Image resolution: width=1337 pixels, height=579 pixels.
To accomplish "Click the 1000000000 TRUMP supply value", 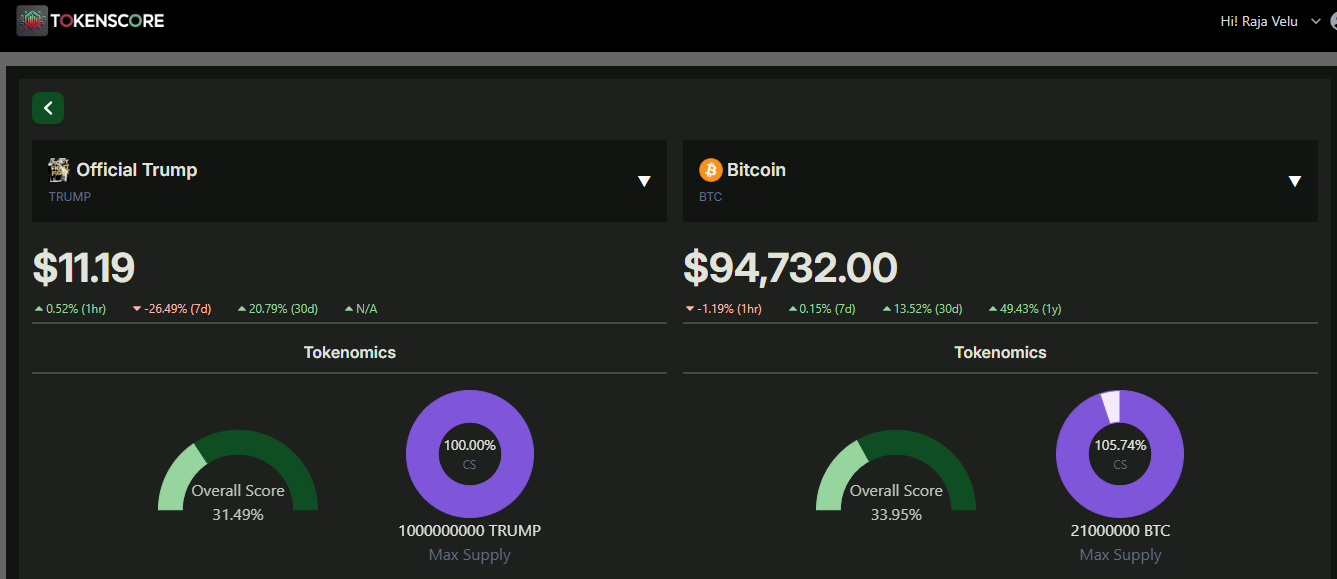I will (470, 531).
